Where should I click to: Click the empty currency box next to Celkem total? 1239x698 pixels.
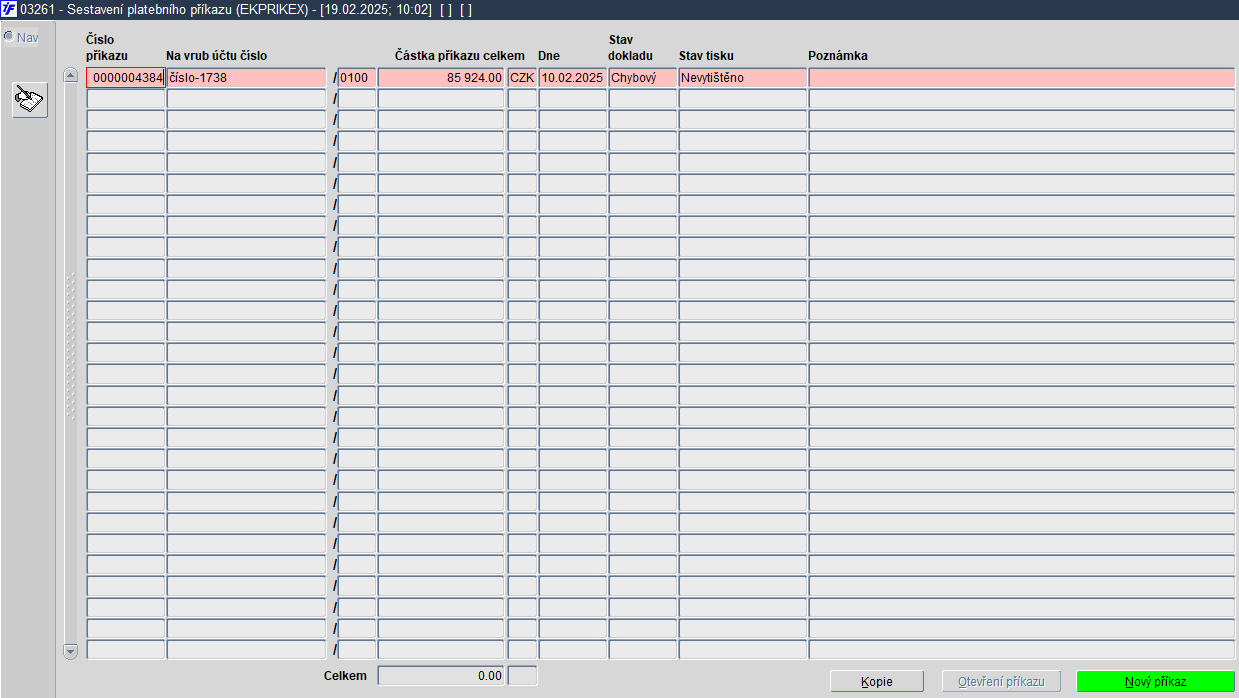(x=522, y=676)
